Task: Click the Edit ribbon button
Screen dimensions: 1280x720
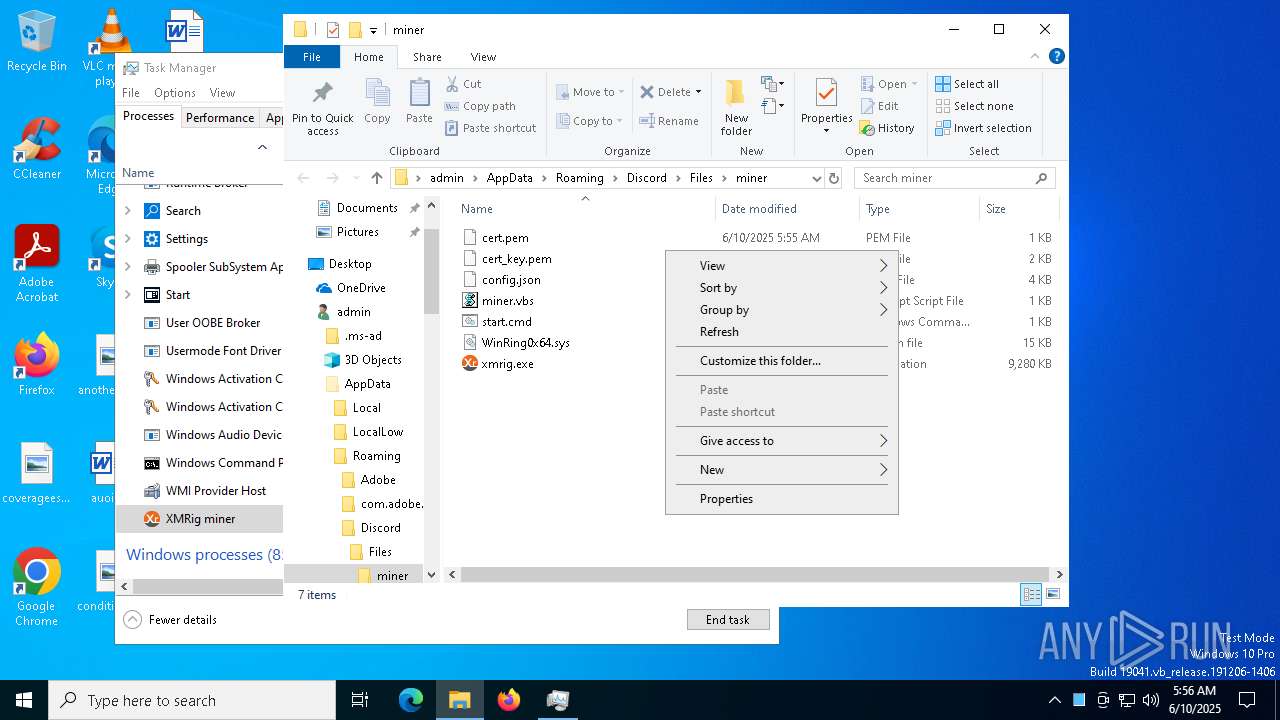Action: click(x=879, y=106)
